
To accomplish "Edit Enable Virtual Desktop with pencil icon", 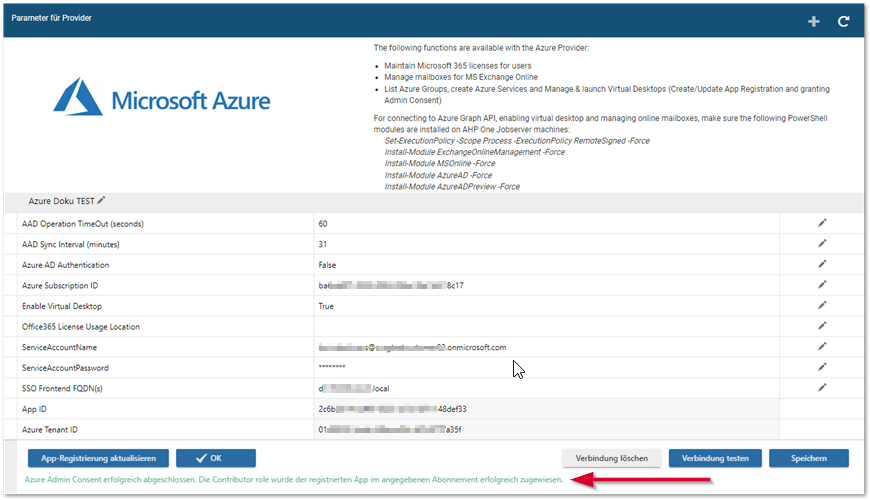I will click(822, 305).
